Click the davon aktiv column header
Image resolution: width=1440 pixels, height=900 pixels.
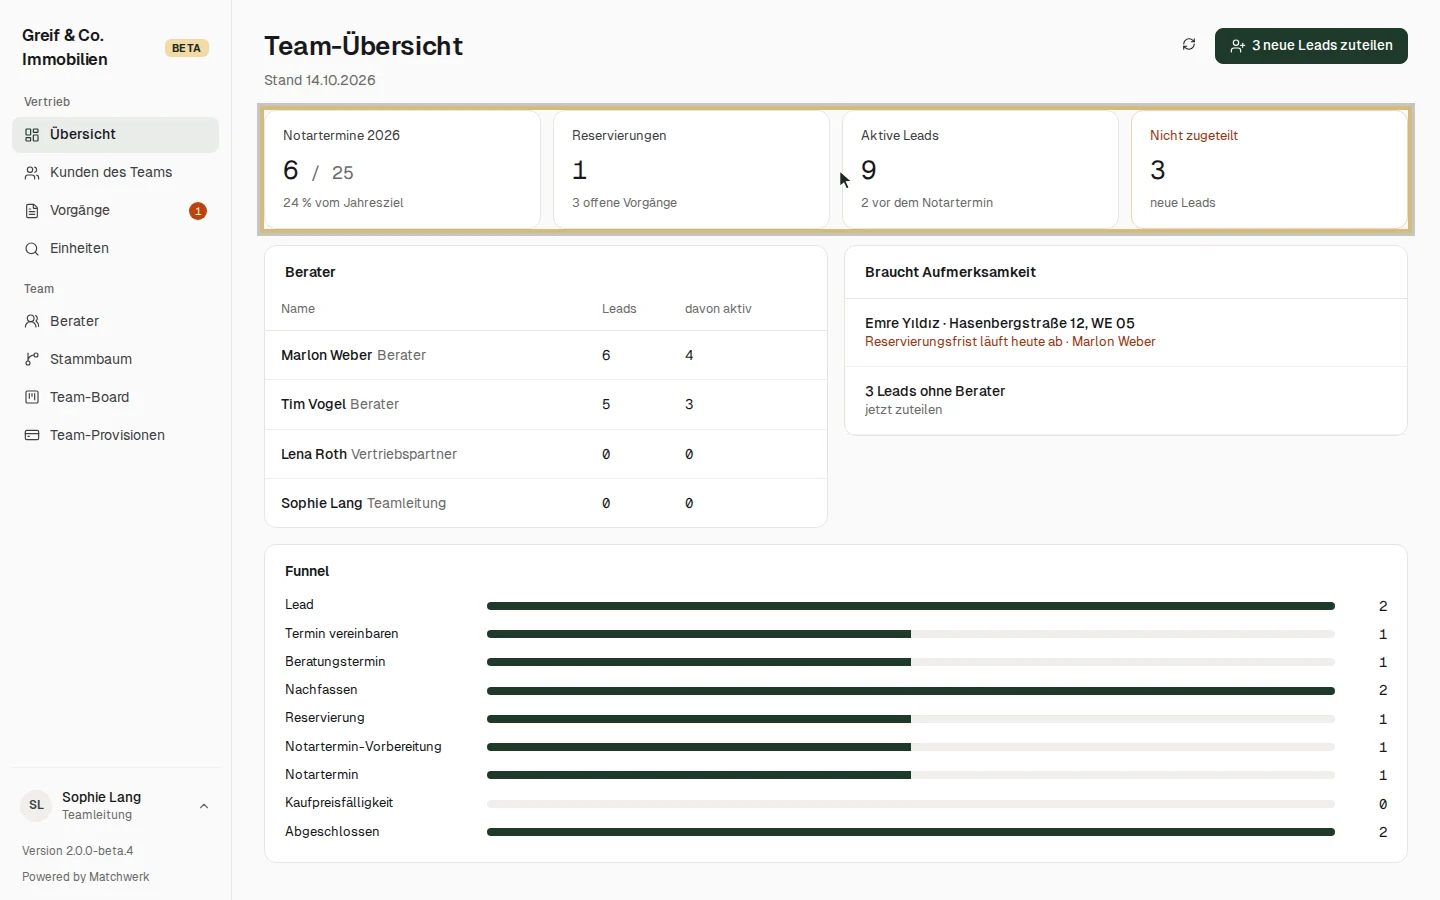718,309
